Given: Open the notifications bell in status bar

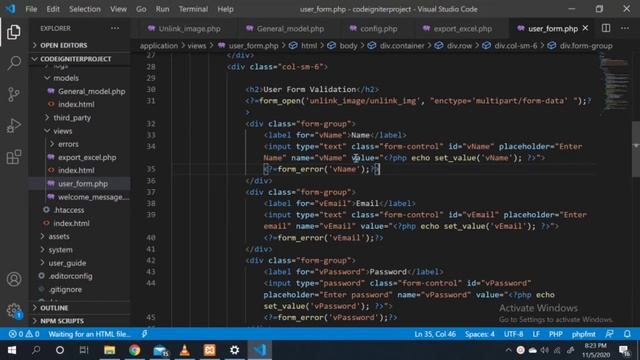Looking at the screenshot, I should coord(627,334).
